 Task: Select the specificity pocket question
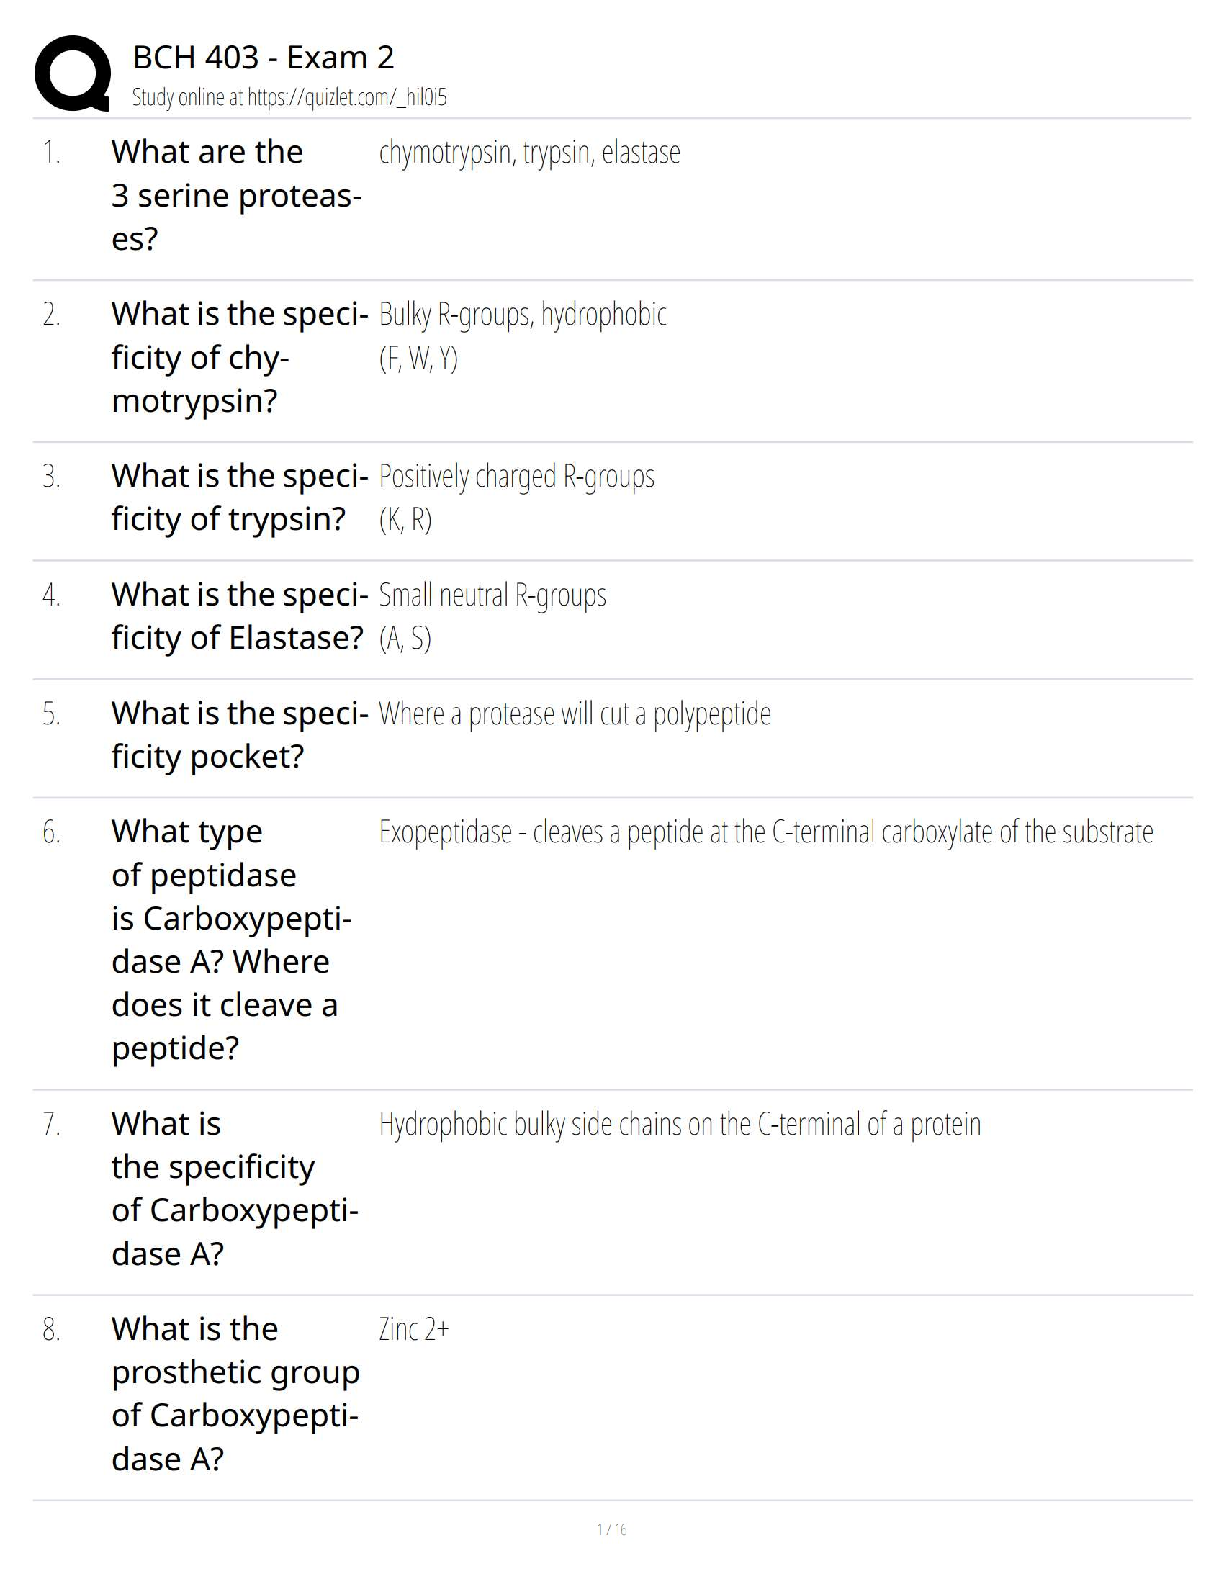239,735
